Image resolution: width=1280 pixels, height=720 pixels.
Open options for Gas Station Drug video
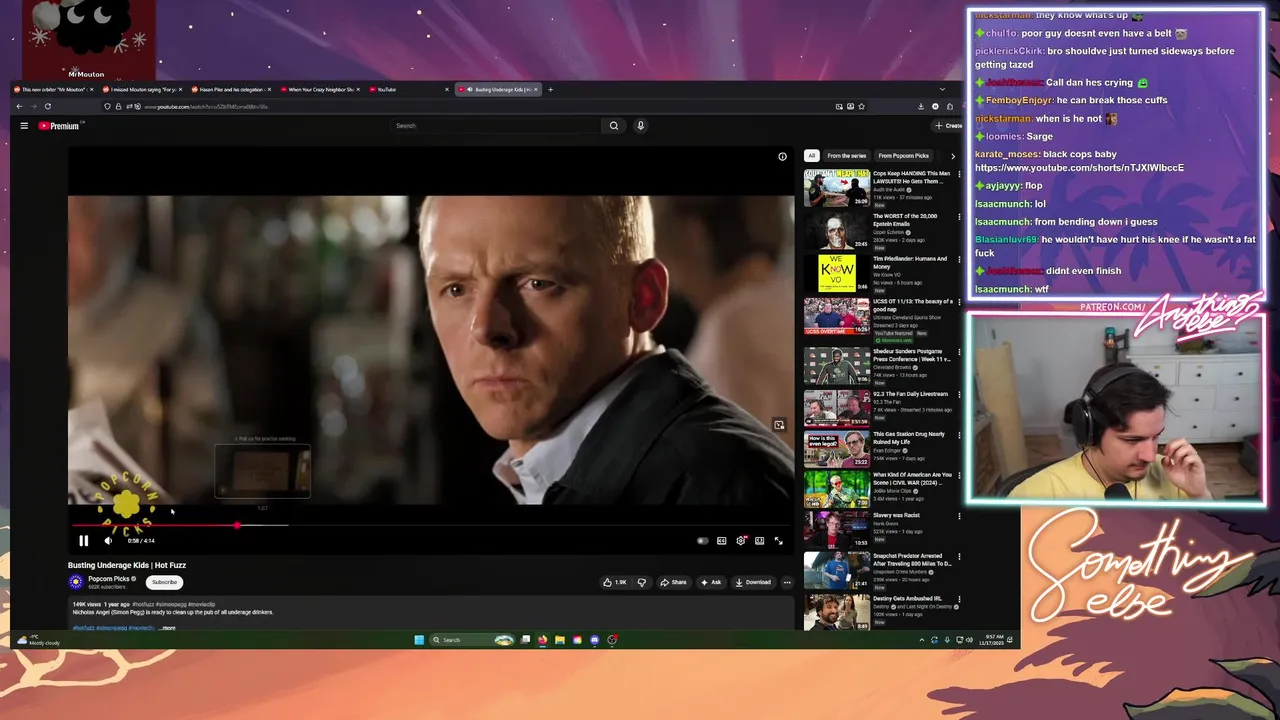[x=959, y=436]
